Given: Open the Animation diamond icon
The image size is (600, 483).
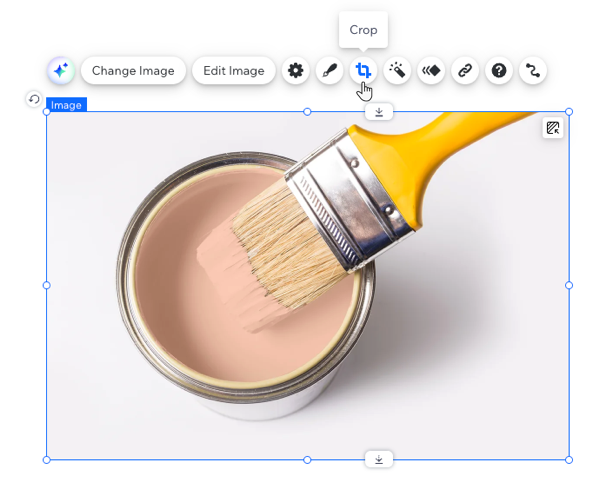Looking at the screenshot, I should (x=431, y=70).
